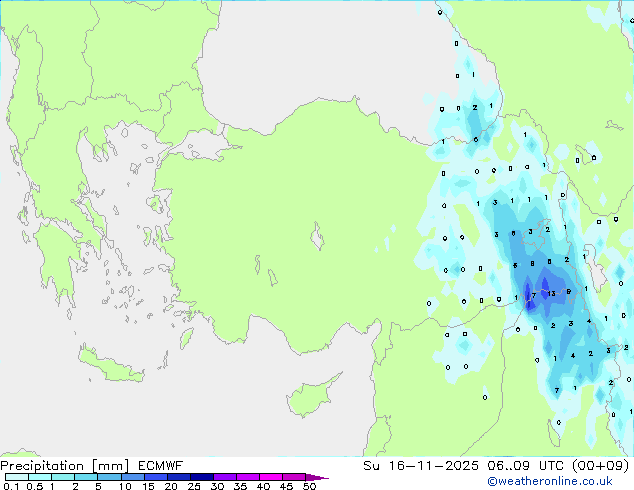Pick the 15–20 mm legend color swatch
The width and height of the screenshot is (634, 490).
[155, 477]
